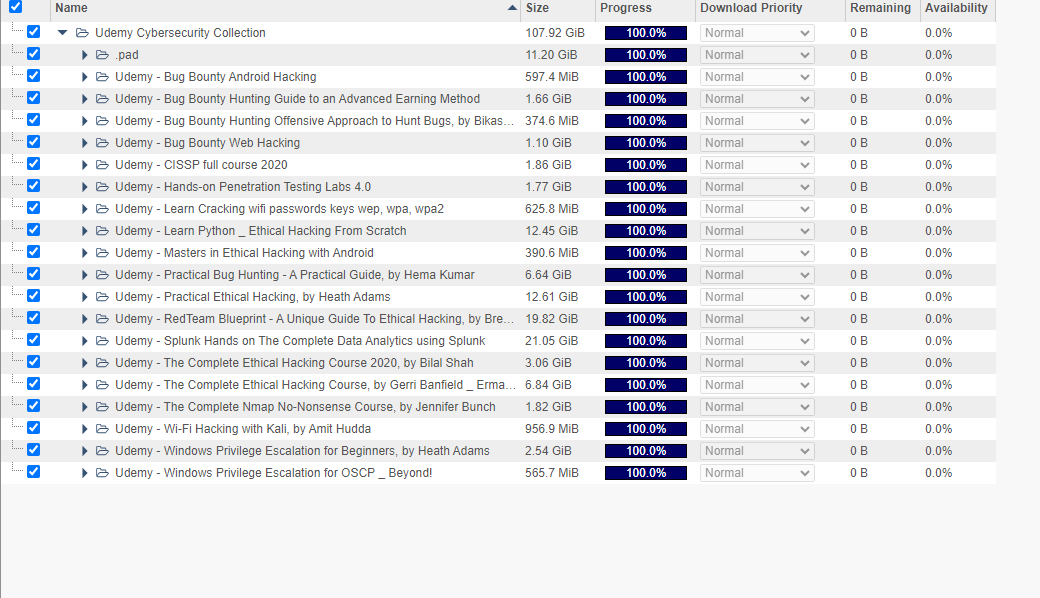Image resolution: width=1040 pixels, height=598 pixels.
Task: Click size value 21.05 GiB
Action: [552, 341]
